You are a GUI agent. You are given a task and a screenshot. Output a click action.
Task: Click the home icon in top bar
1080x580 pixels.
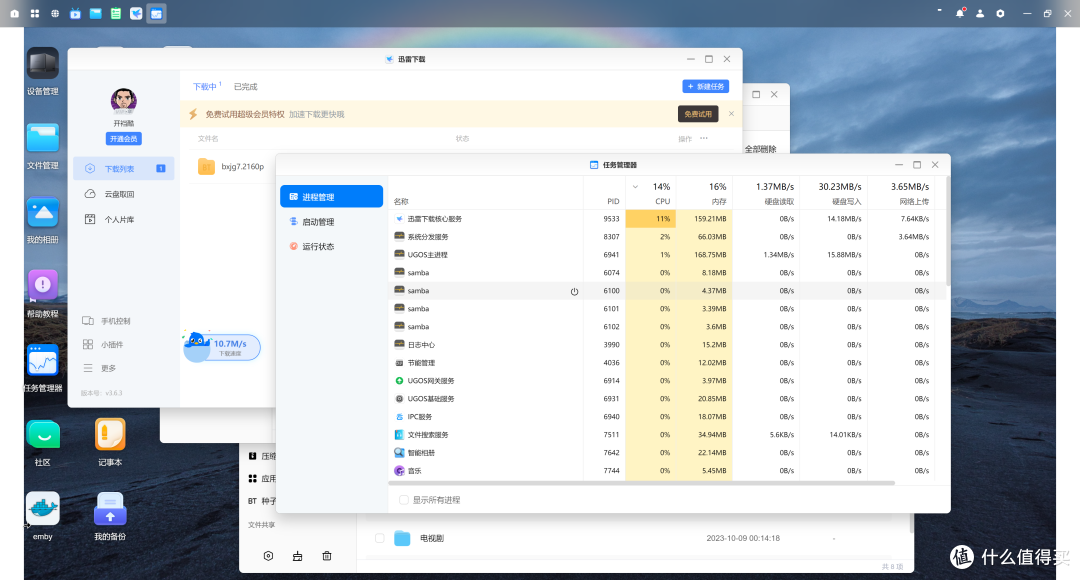click(x=14, y=13)
